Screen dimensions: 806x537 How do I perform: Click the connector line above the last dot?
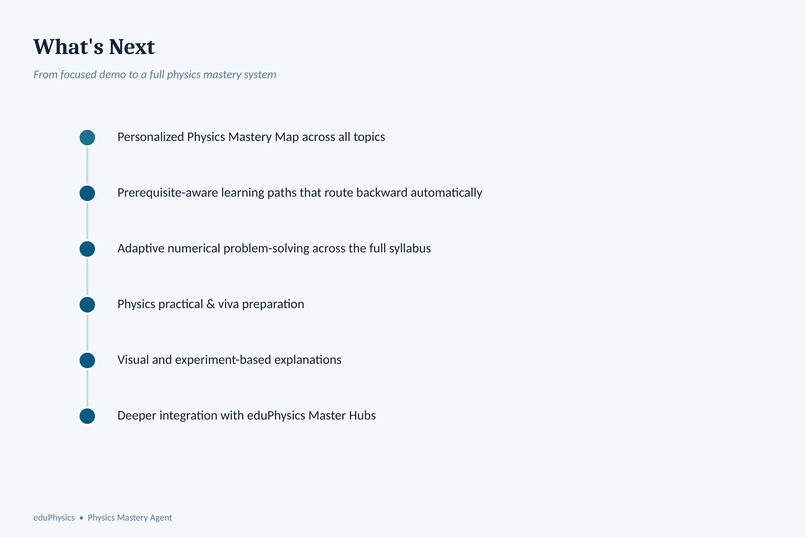pos(87,388)
